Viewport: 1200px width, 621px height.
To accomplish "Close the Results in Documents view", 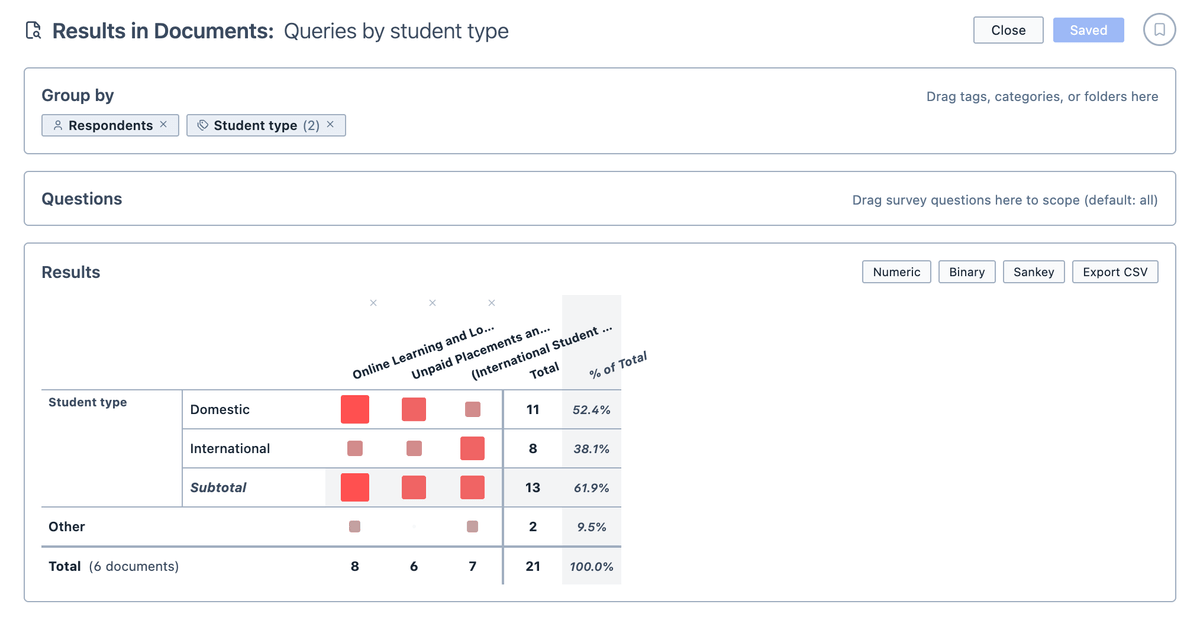I will (1008, 30).
